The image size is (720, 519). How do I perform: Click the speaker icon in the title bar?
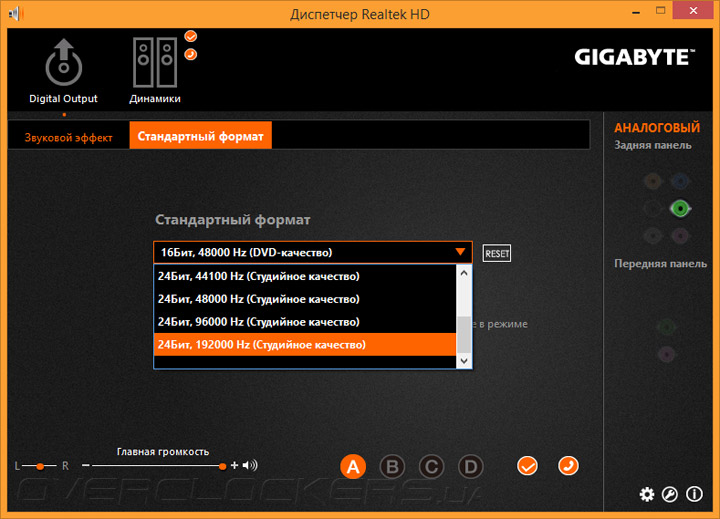click(15, 13)
